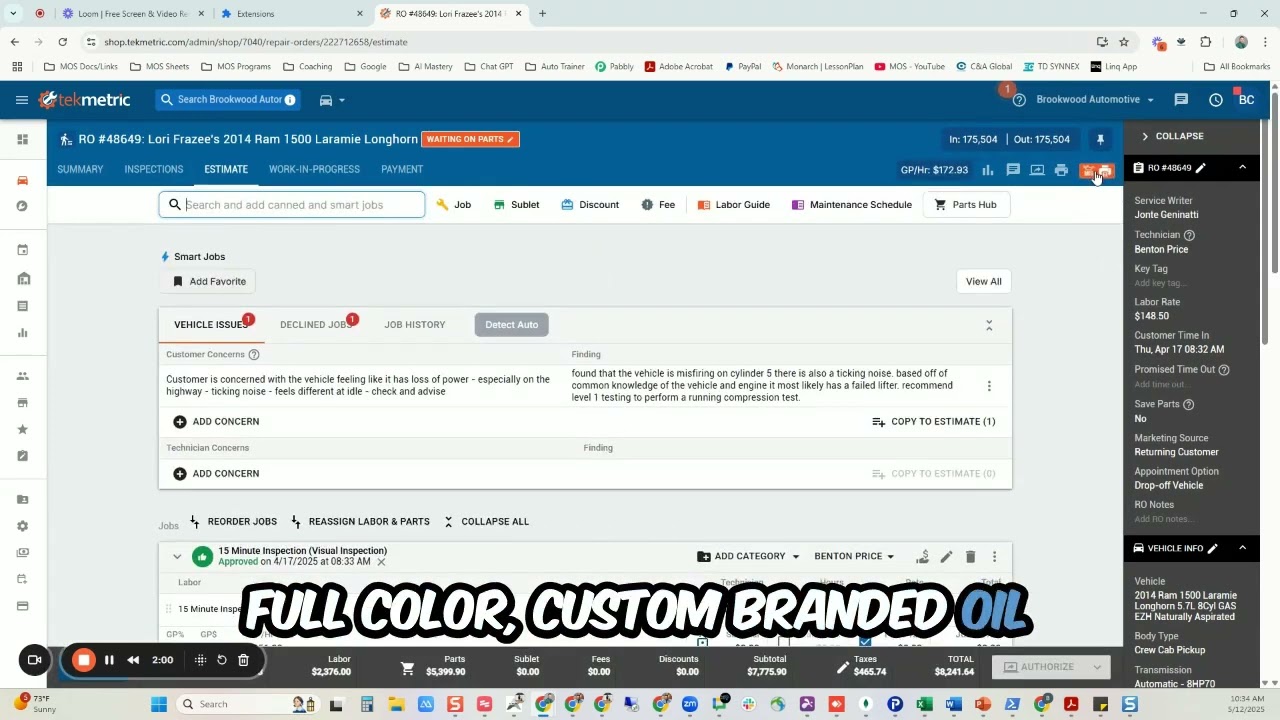
Task: Collapse the Vehicle Info section chevron
Action: click(1242, 548)
